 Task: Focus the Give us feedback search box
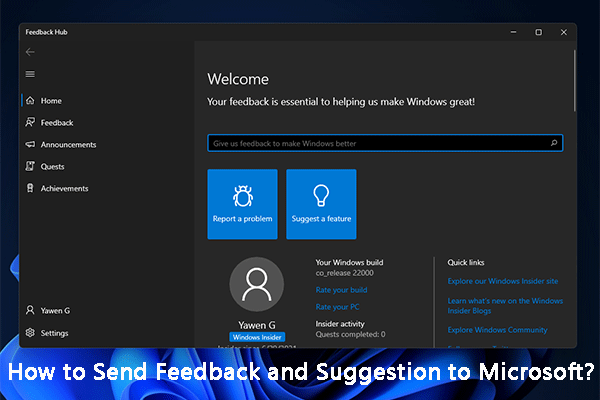(385, 143)
